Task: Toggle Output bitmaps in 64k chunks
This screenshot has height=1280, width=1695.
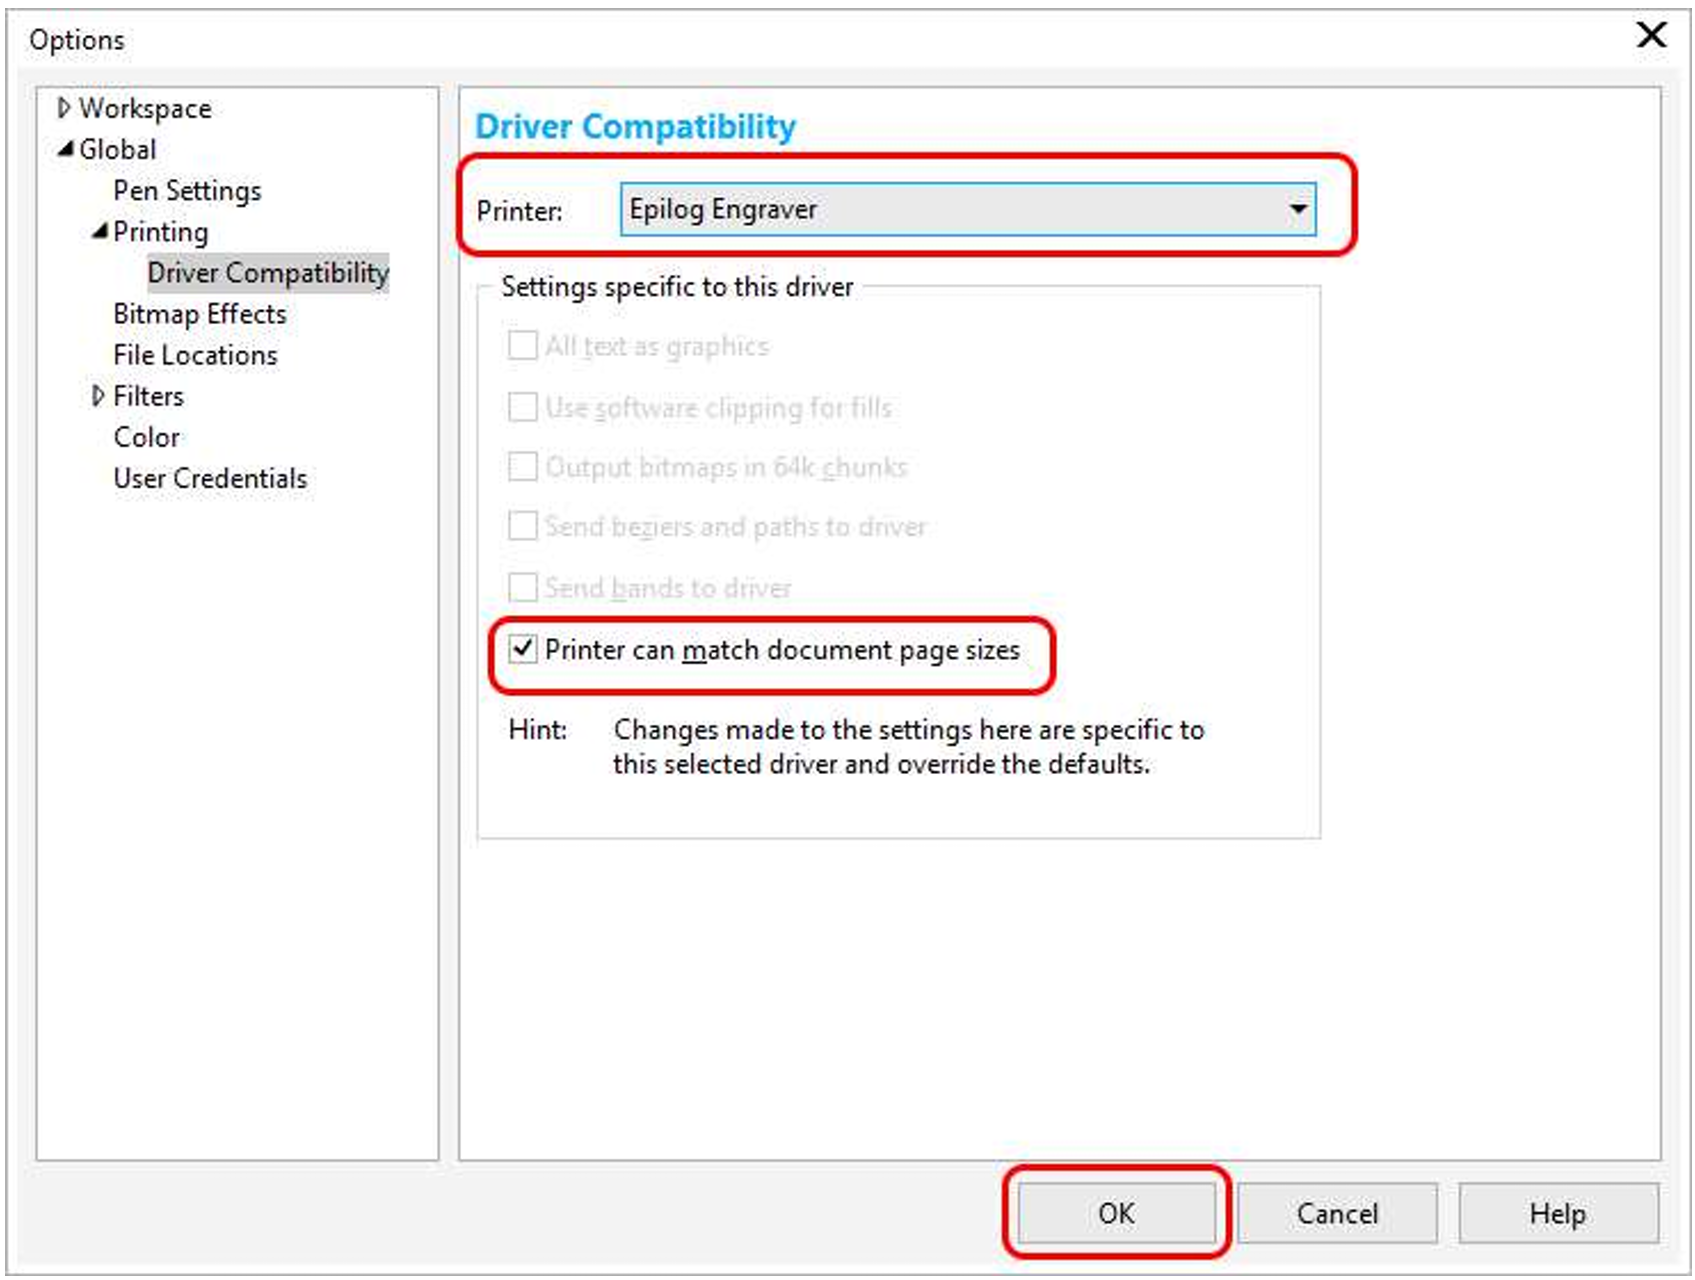Action: 523,467
